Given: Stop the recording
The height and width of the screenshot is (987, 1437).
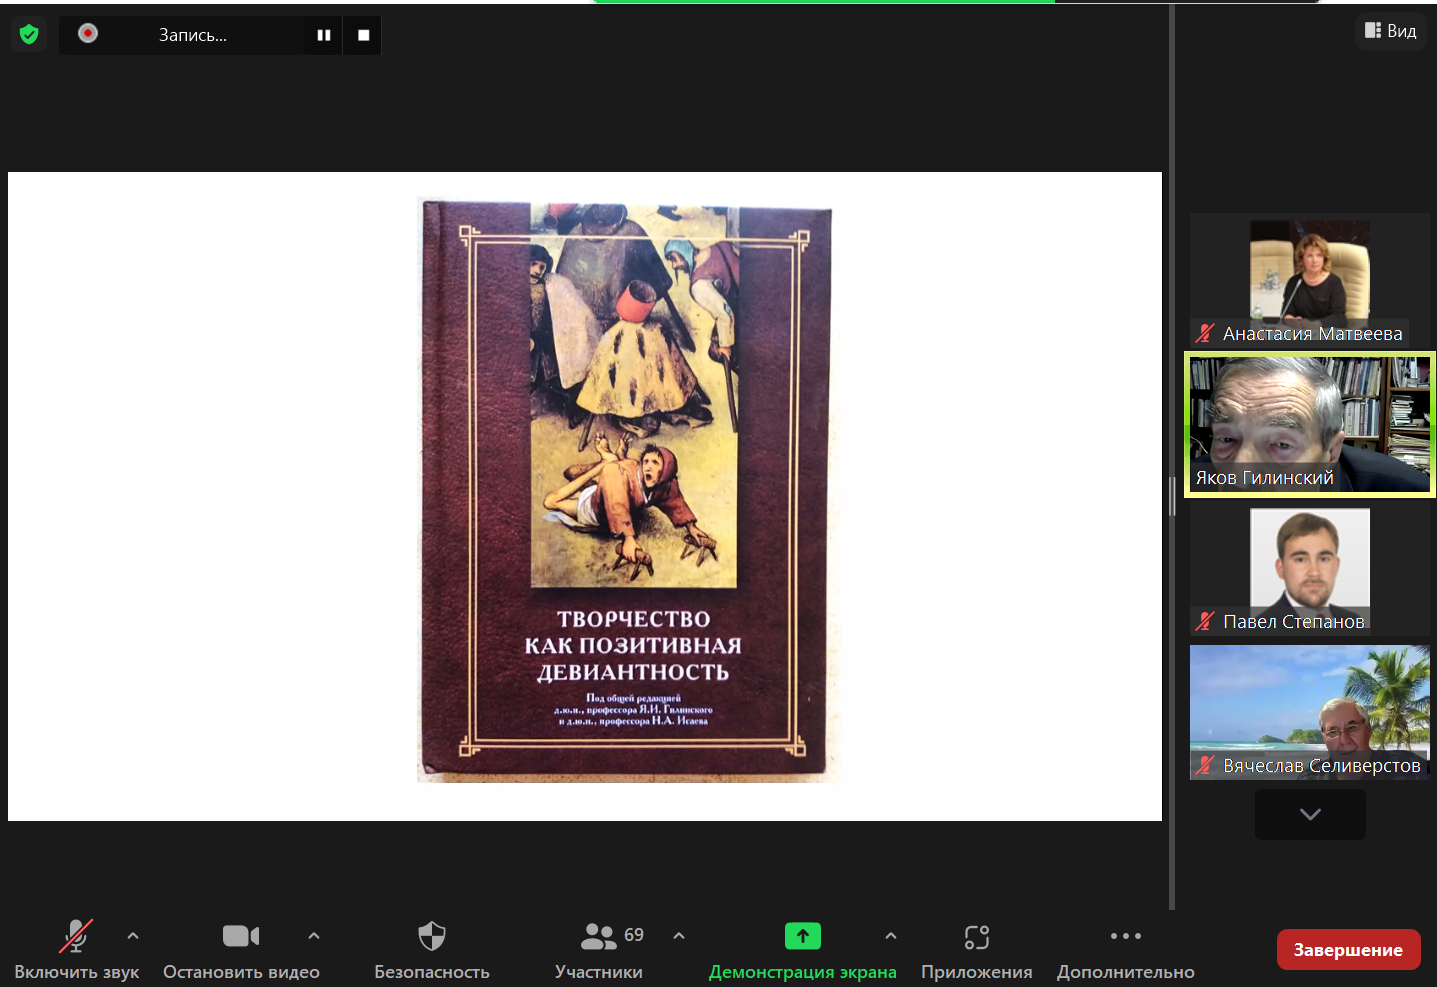Looking at the screenshot, I should pyautogui.click(x=363, y=35).
